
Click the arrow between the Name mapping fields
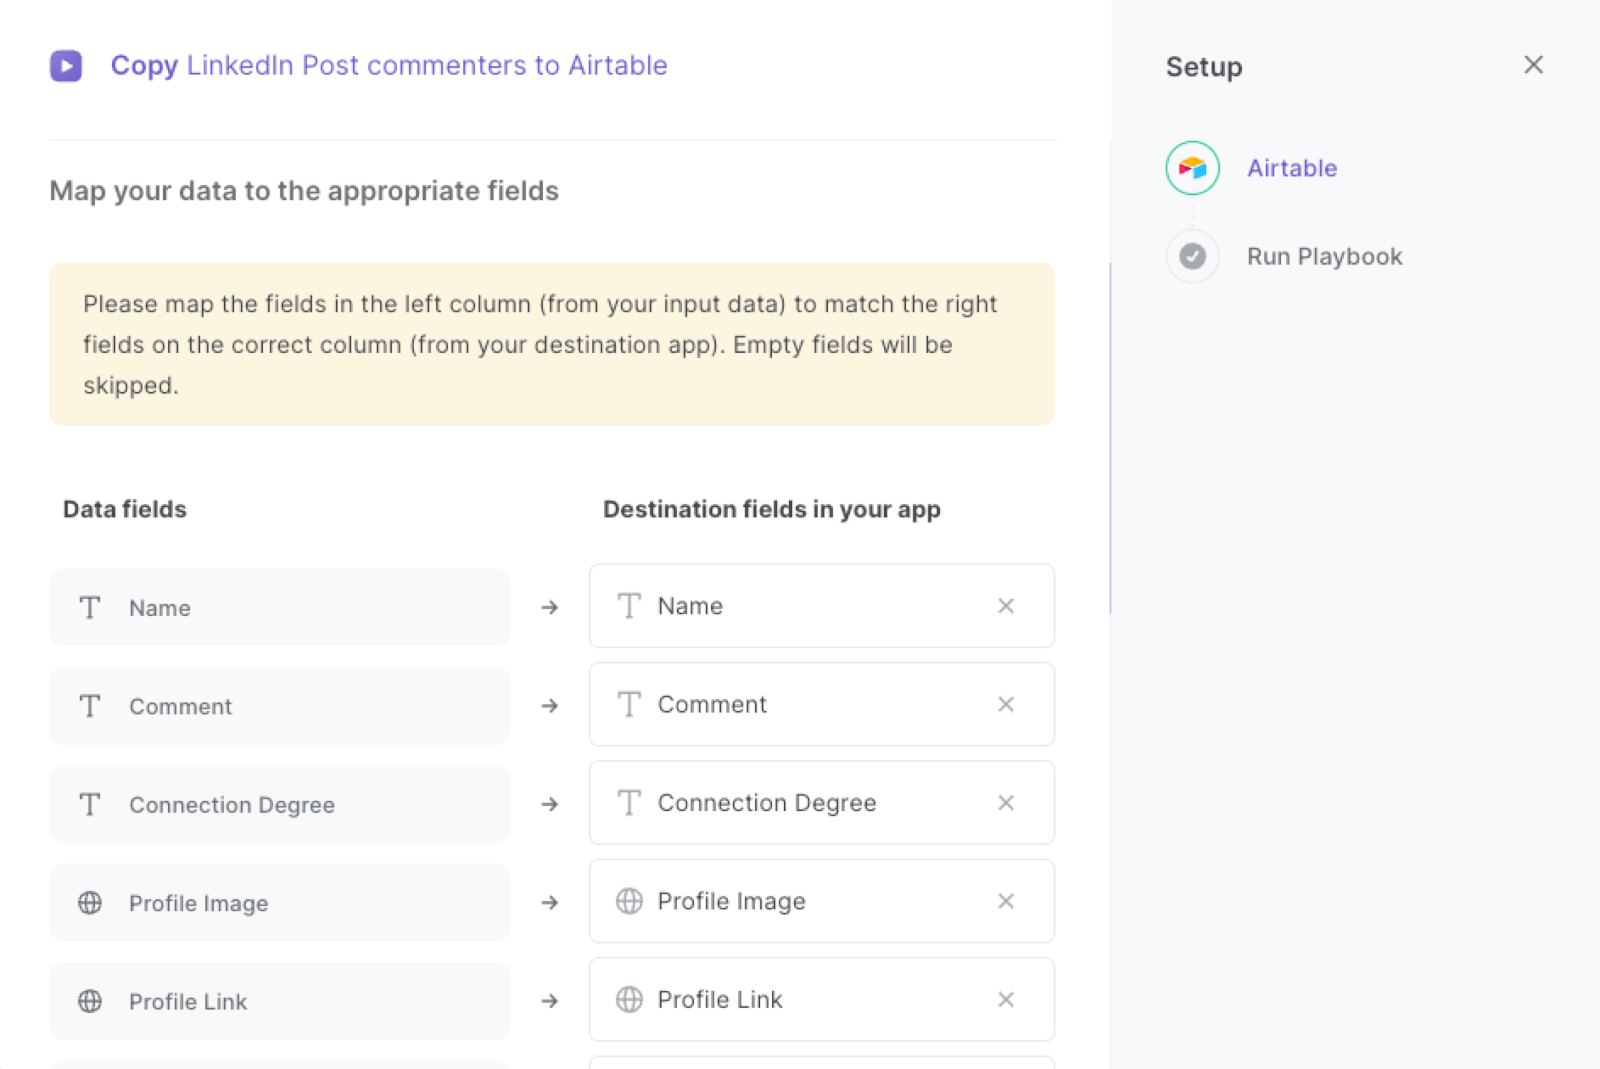(550, 607)
